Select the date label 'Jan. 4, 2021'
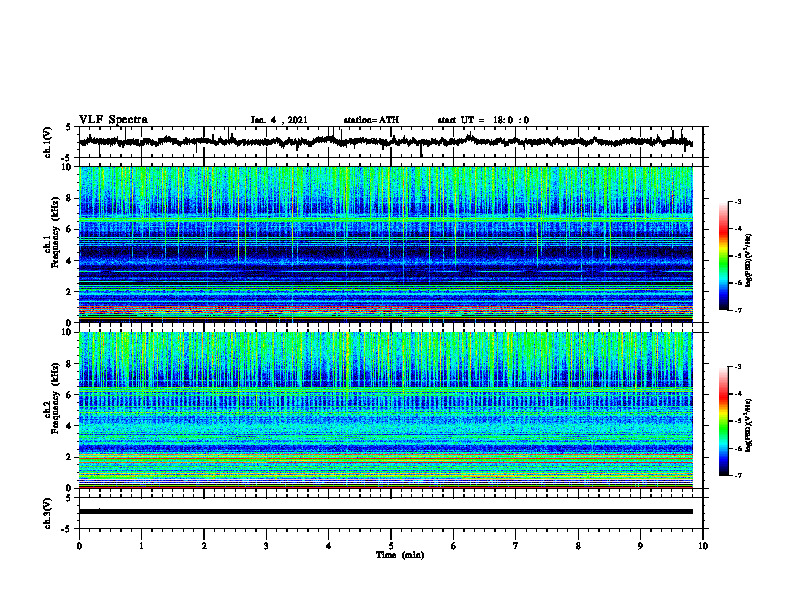 (x=279, y=120)
